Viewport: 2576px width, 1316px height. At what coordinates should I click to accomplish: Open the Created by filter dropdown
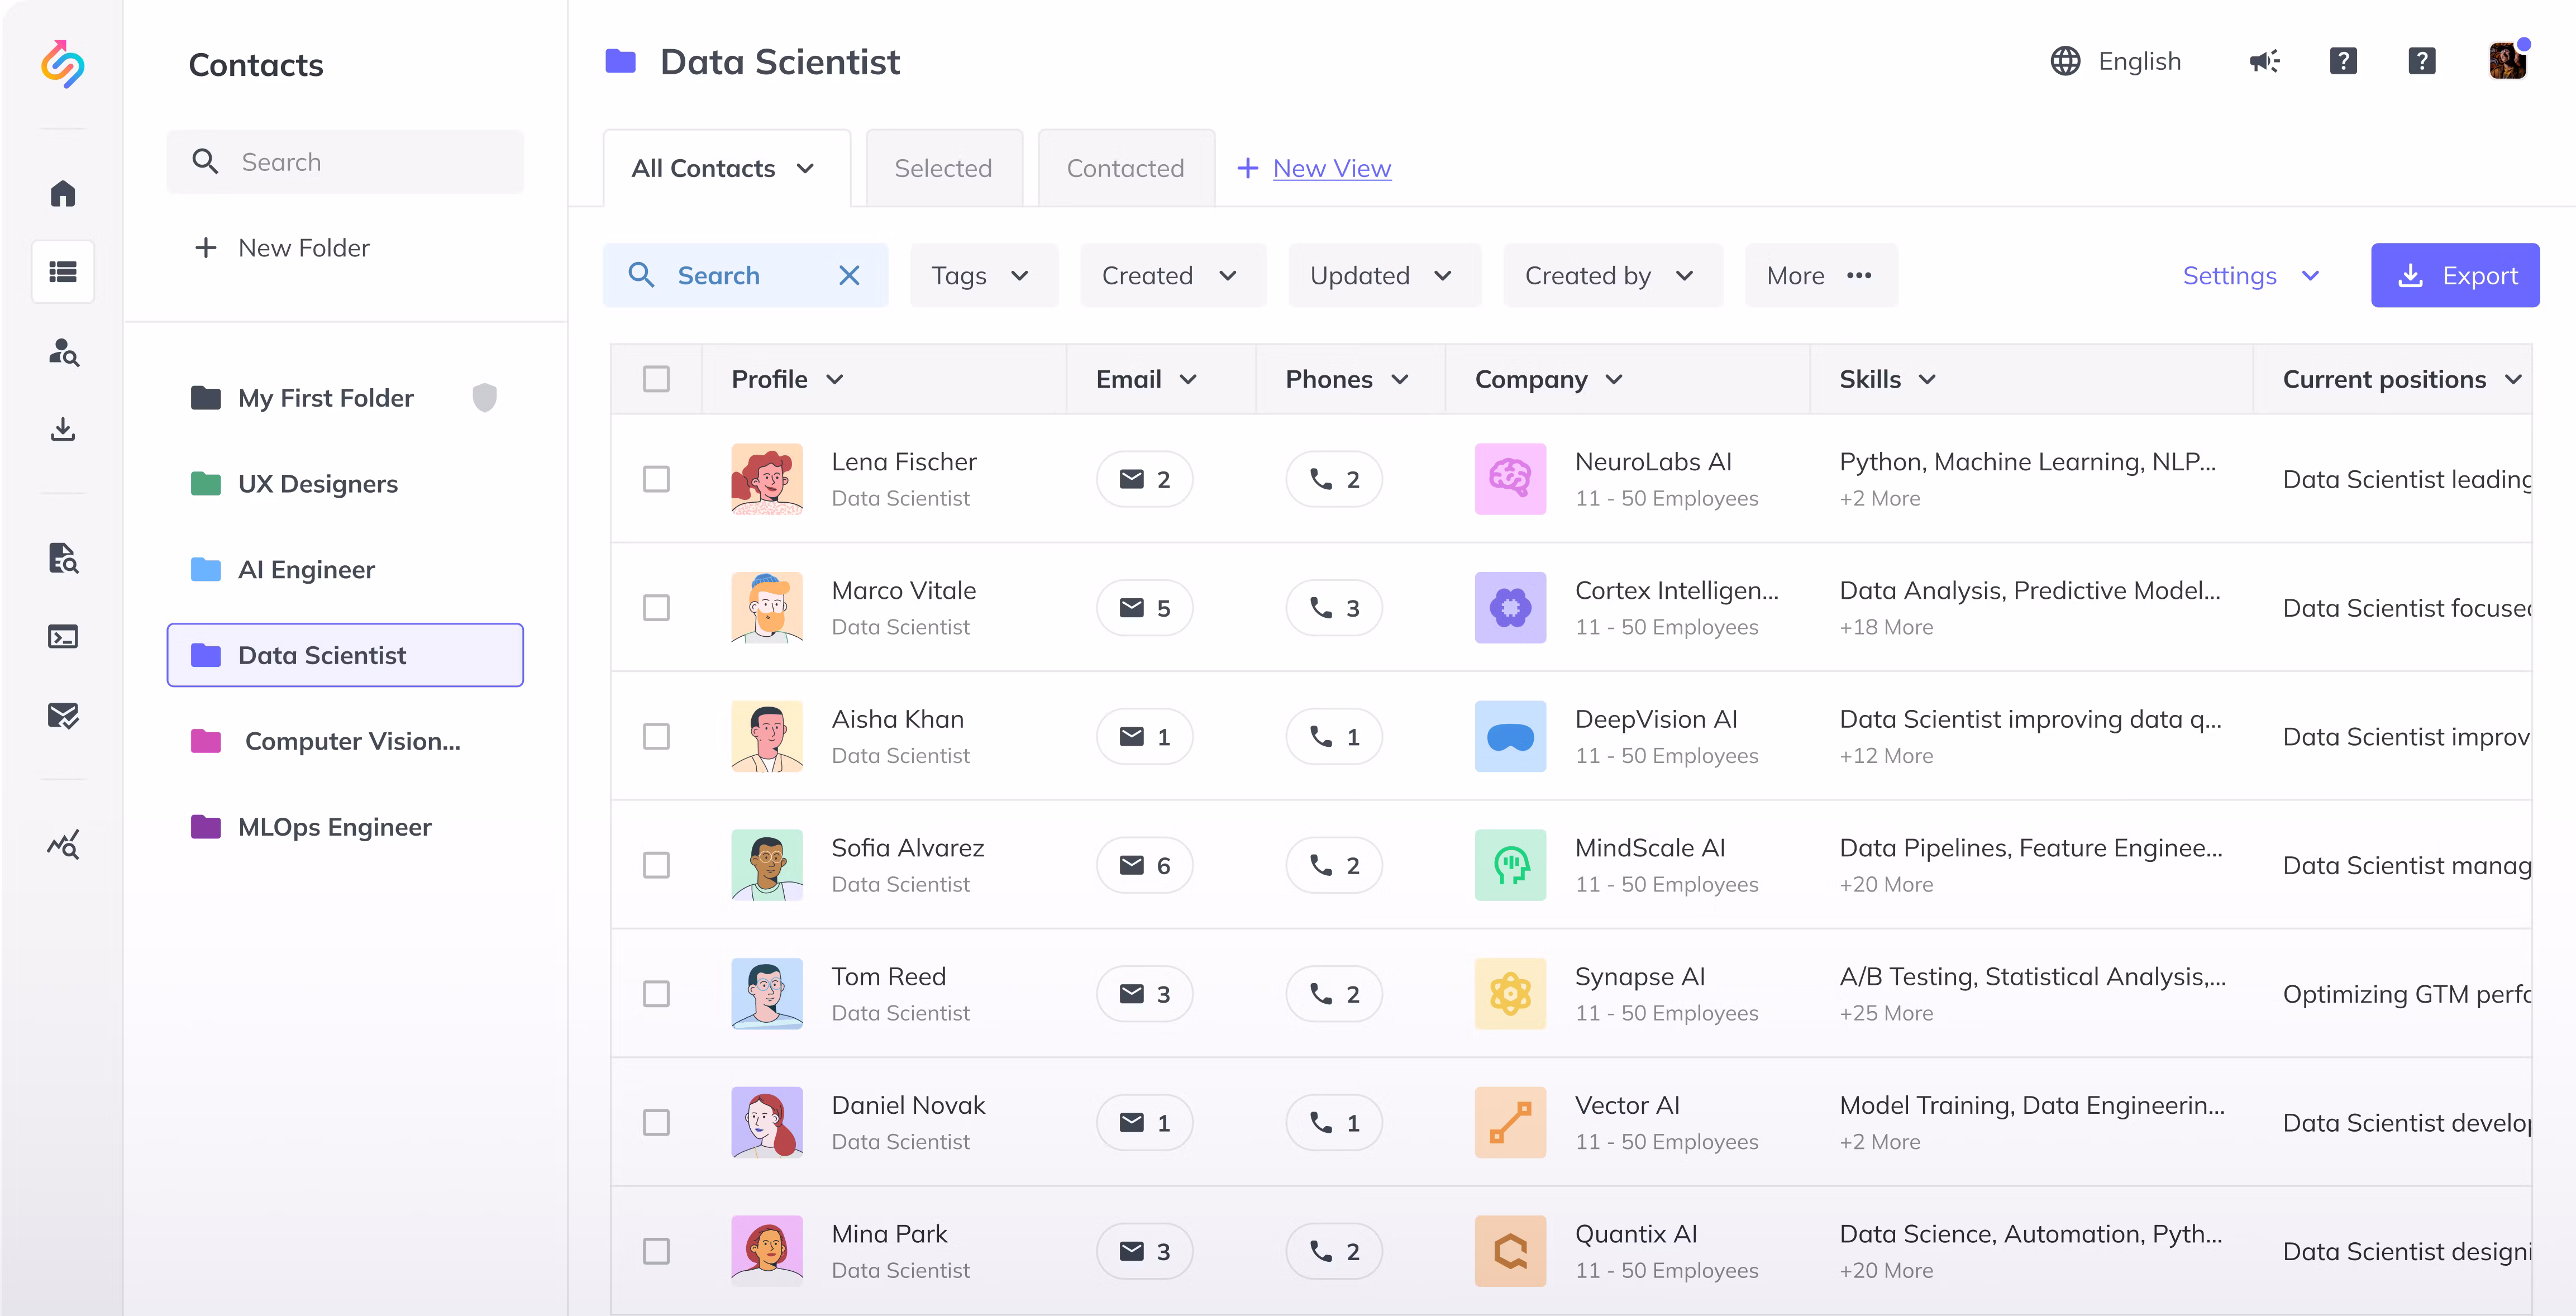(1611, 275)
